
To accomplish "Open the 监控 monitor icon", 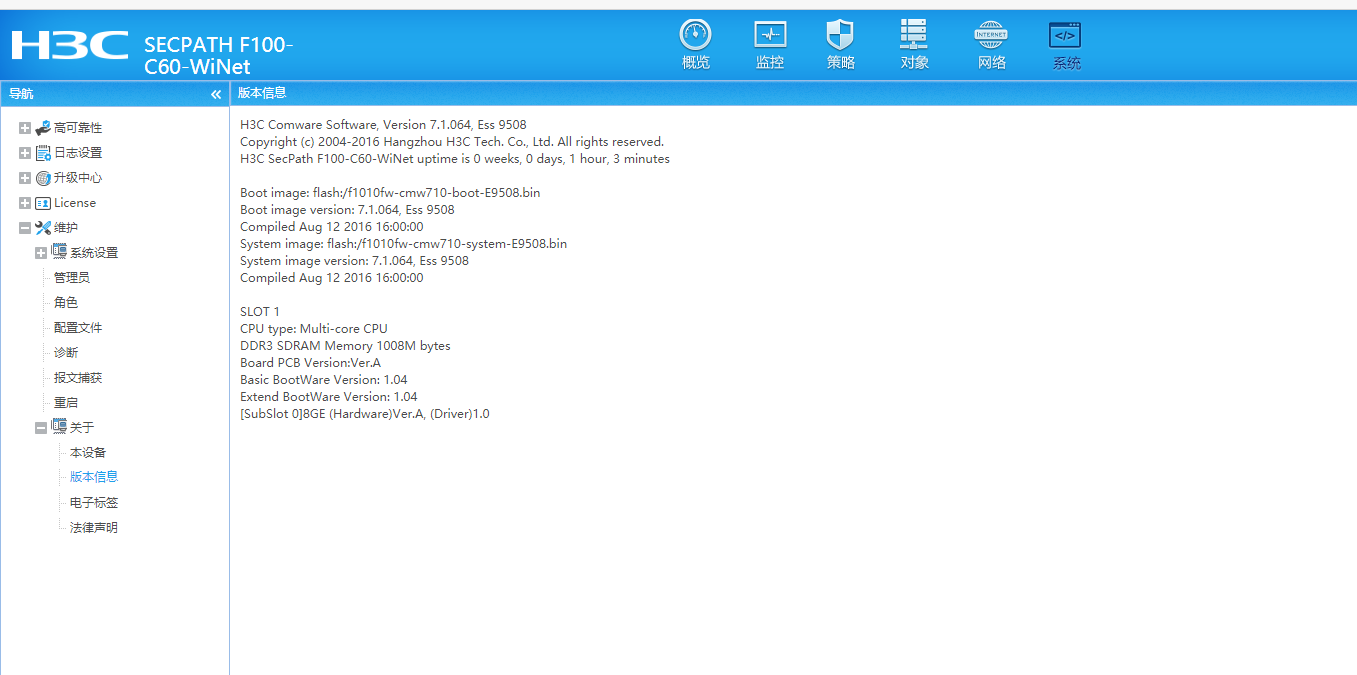I will point(770,34).
